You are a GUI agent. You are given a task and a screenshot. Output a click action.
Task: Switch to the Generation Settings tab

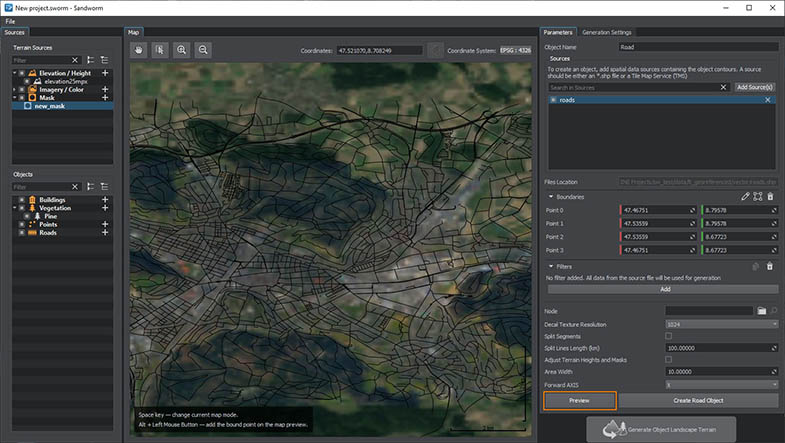(x=606, y=32)
